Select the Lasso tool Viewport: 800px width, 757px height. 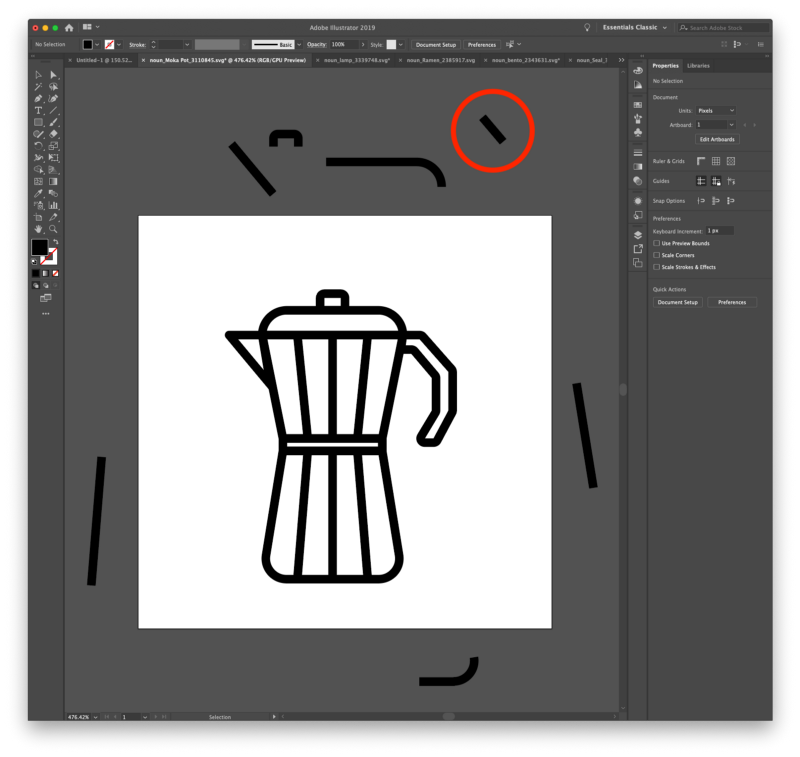[54, 87]
